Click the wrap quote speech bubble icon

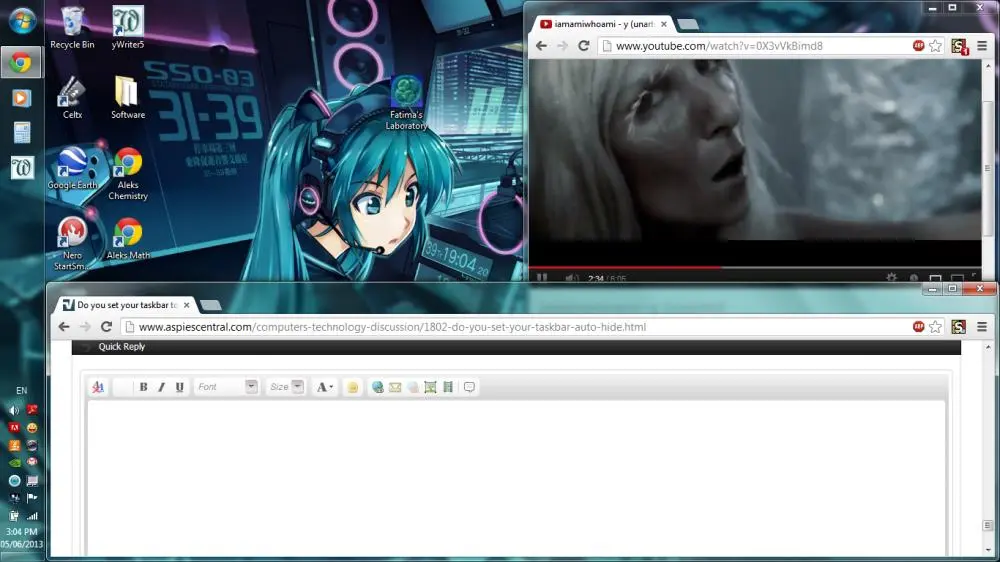click(469, 387)
